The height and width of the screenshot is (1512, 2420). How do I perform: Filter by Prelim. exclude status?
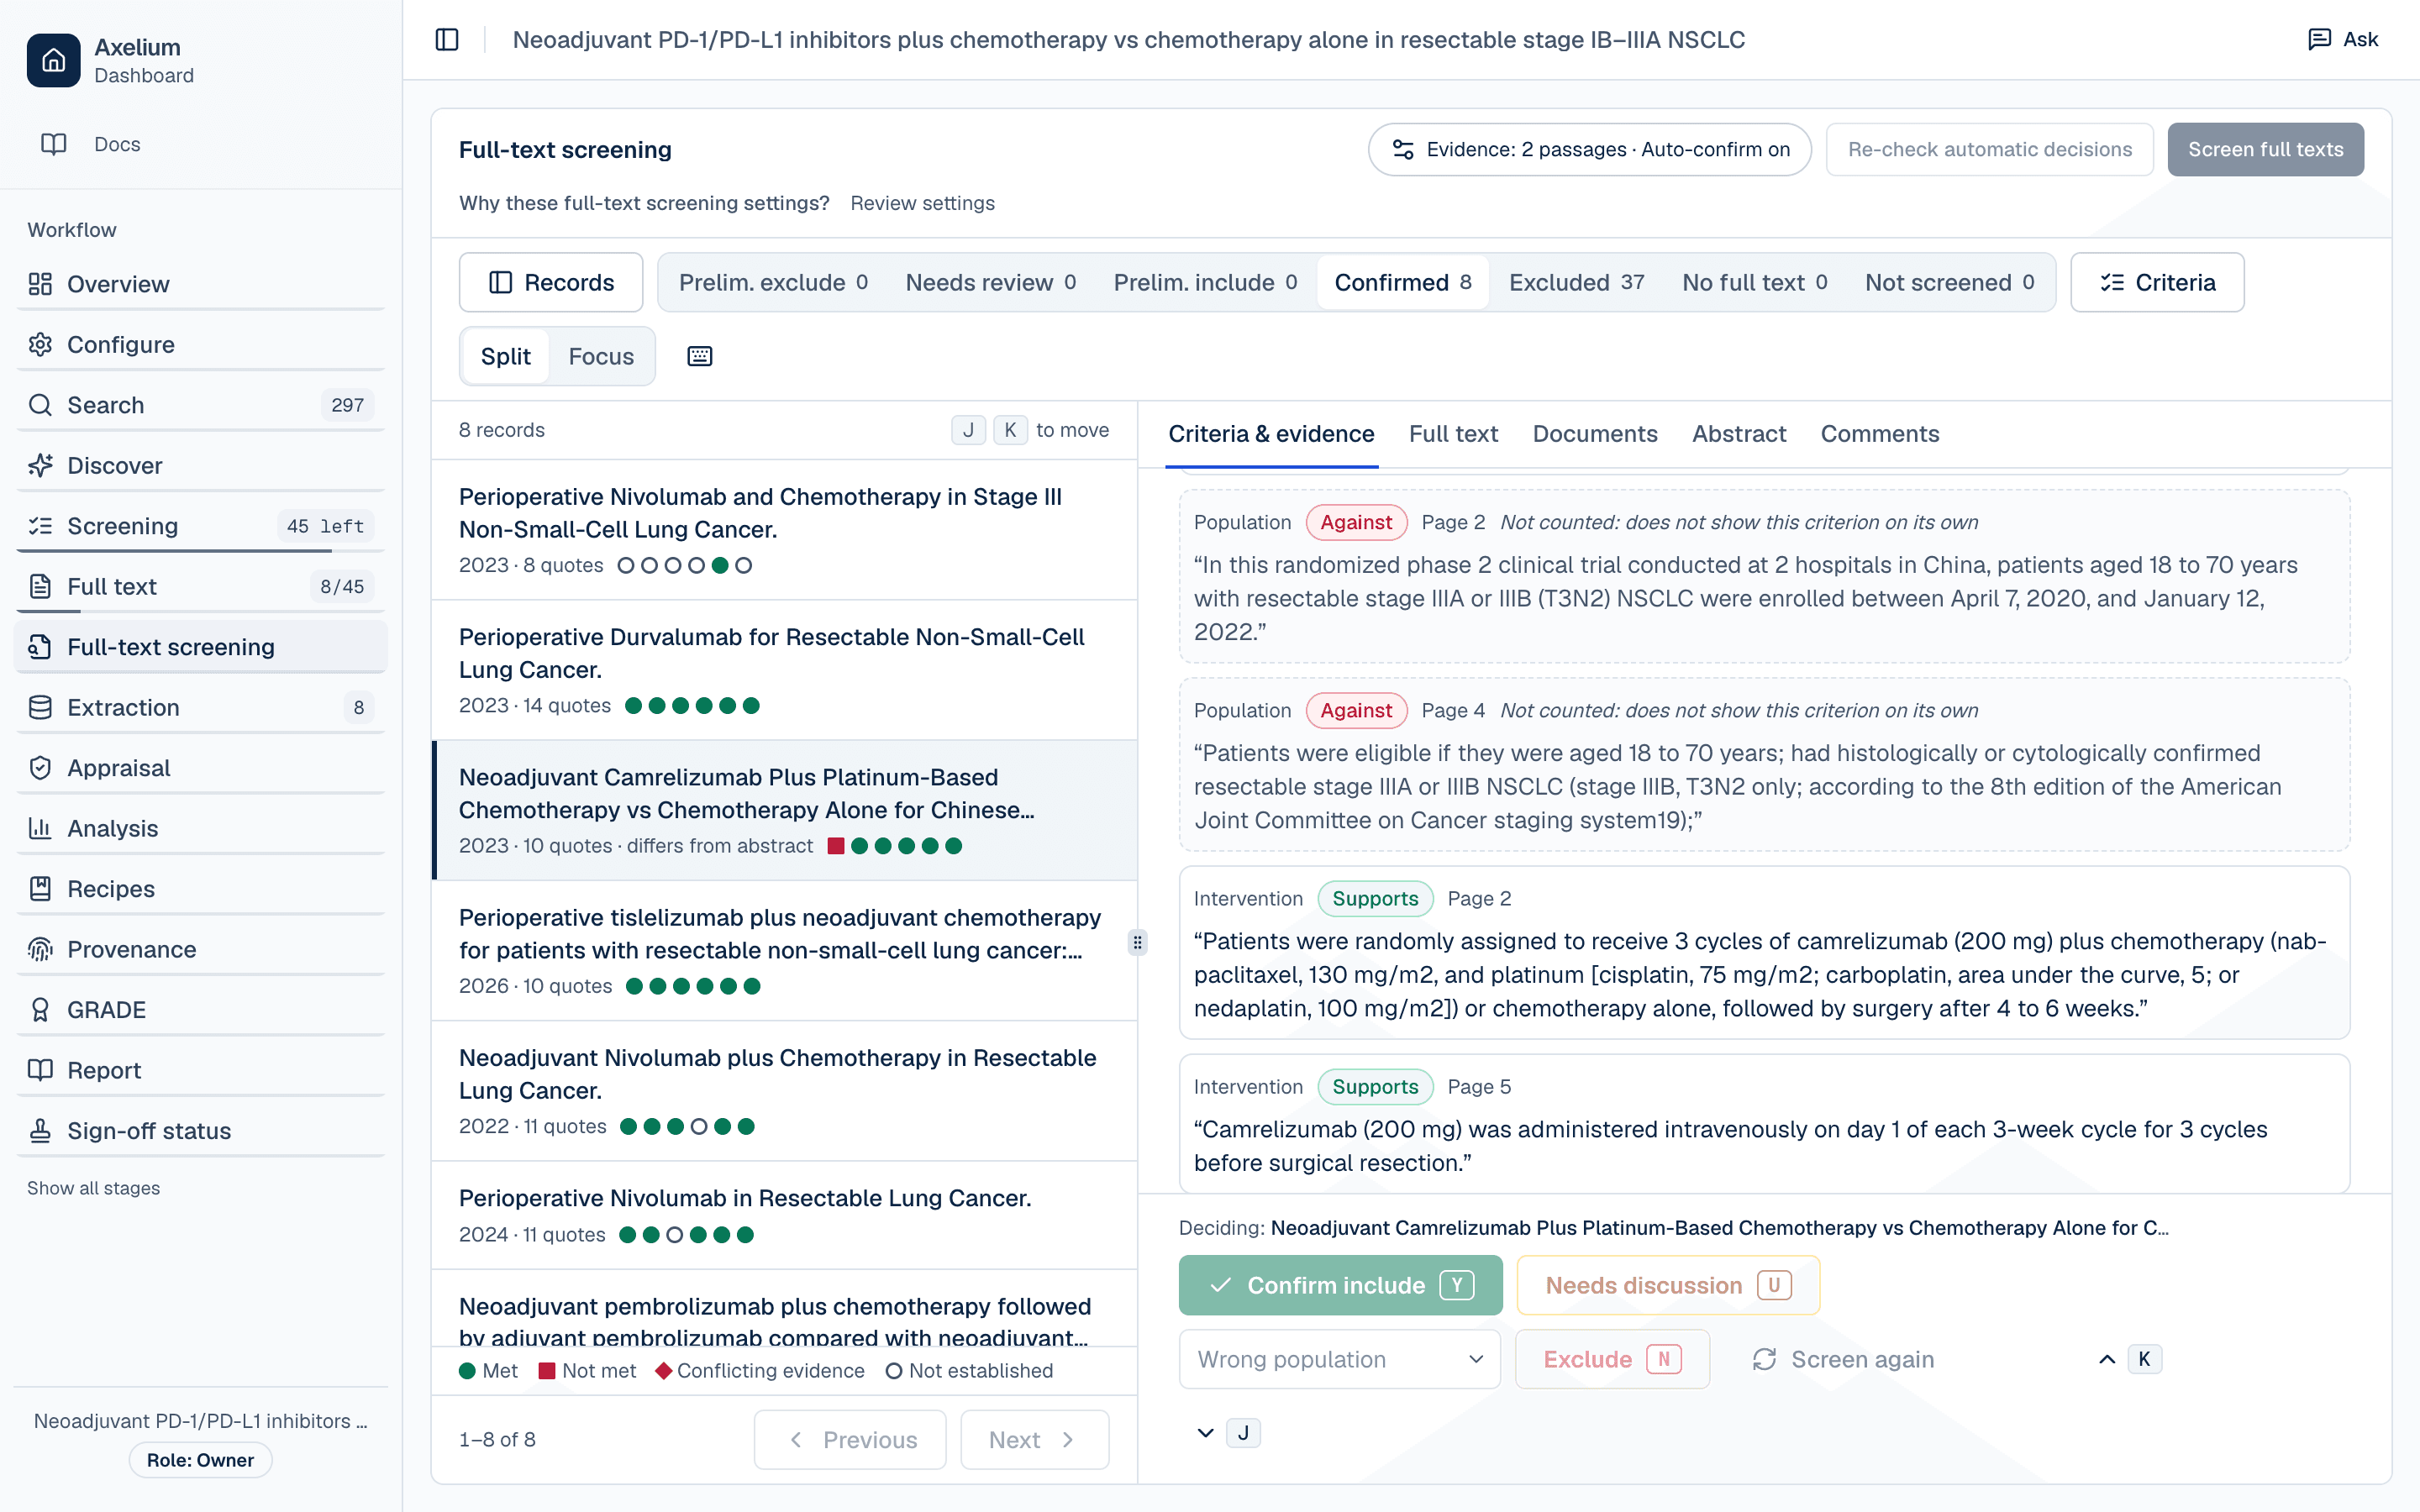[773, 282]
